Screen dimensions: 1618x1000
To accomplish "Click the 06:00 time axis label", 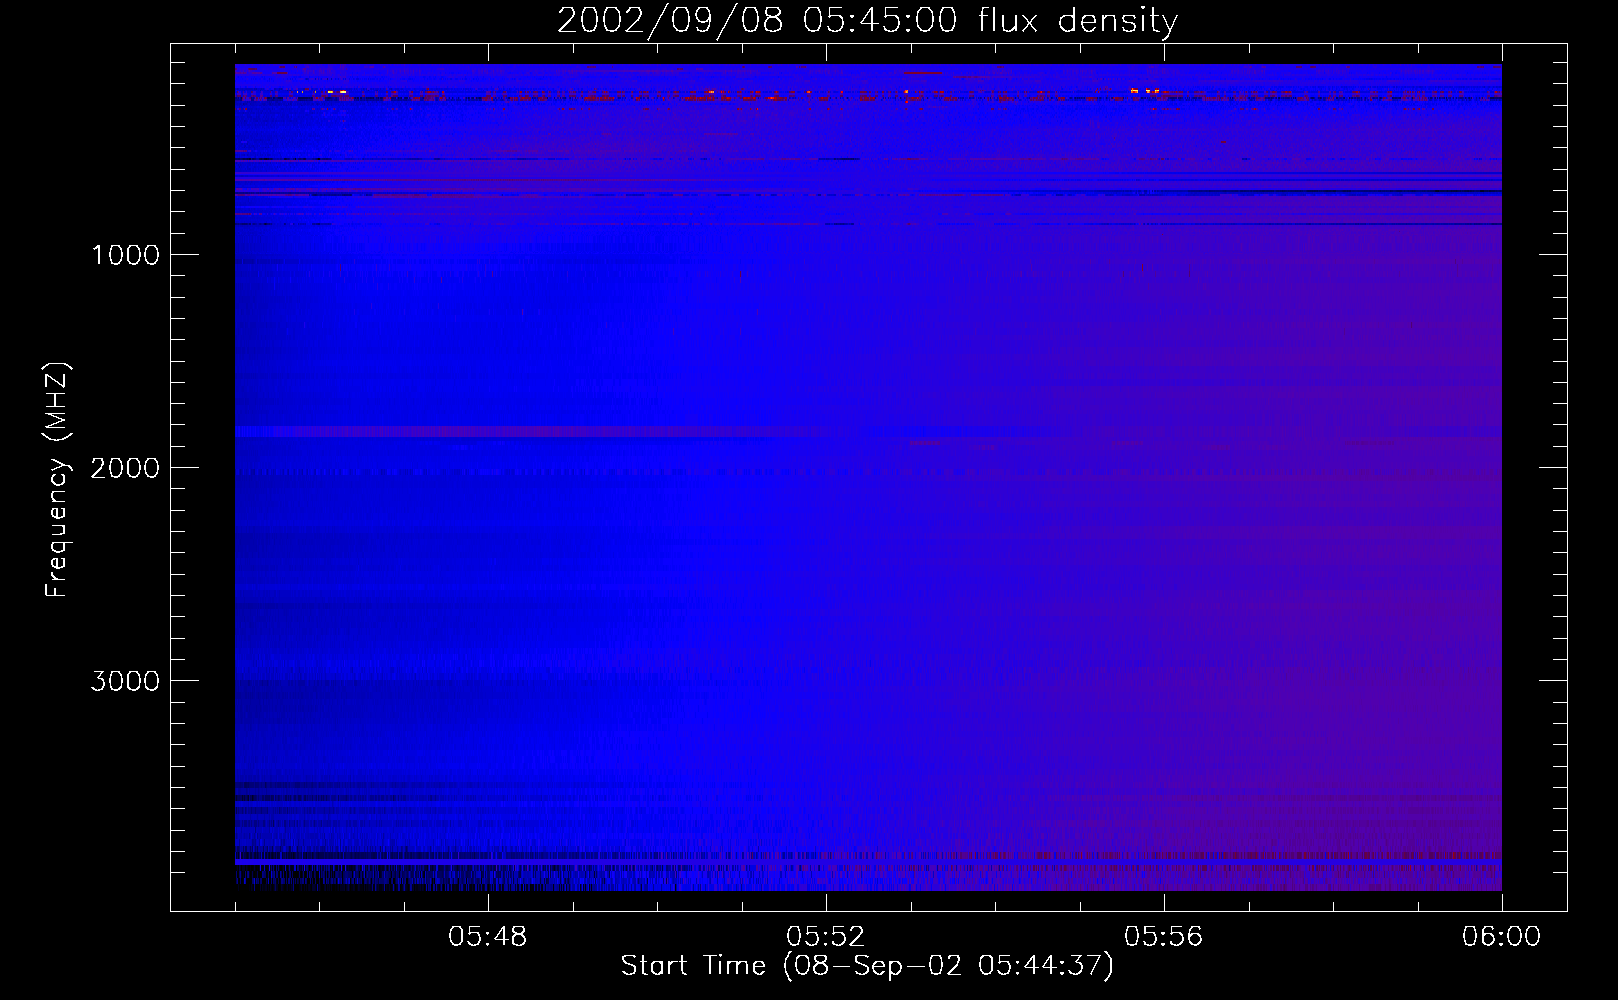I will pos(1501,937).
